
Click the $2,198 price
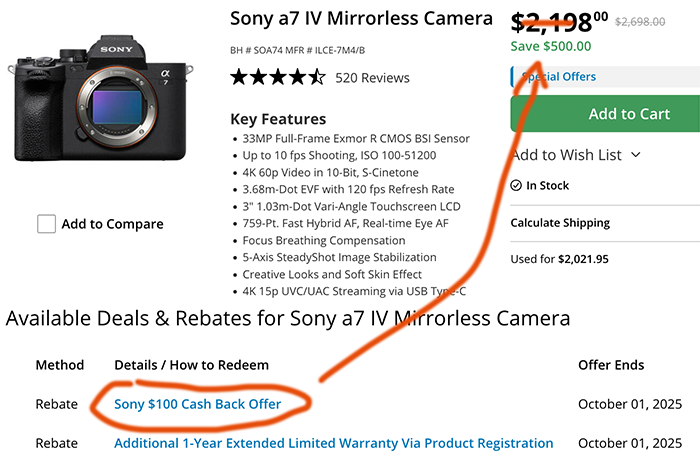559,22
